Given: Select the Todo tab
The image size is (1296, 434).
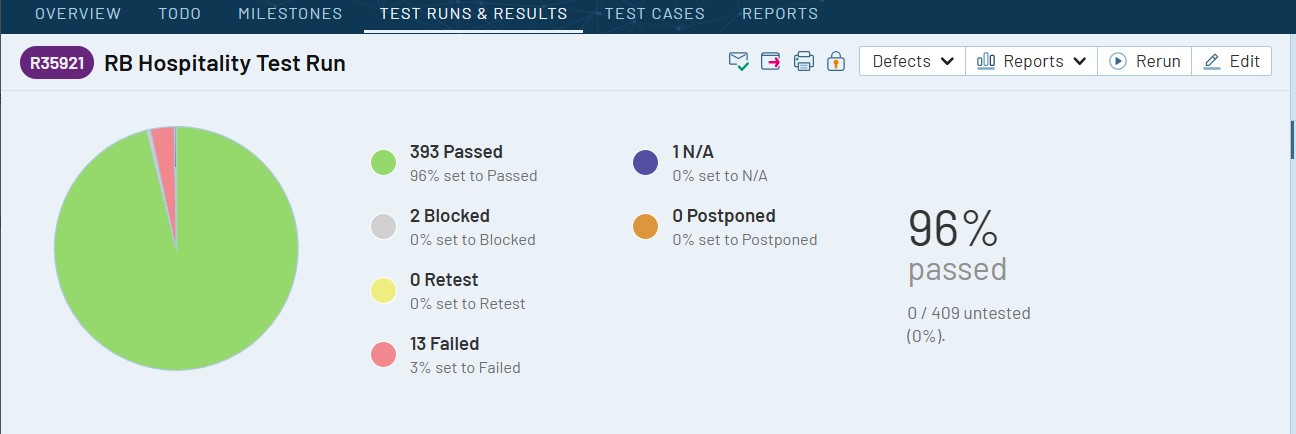Looking at the screenshot, I should tap(179, 14).
